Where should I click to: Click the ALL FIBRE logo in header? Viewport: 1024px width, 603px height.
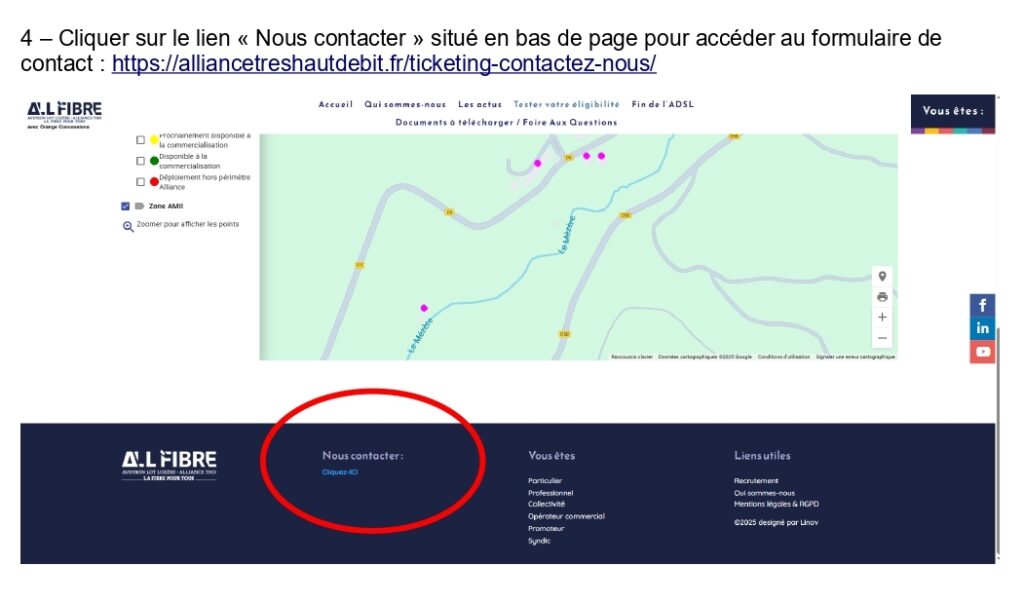[x=64, y=113]
